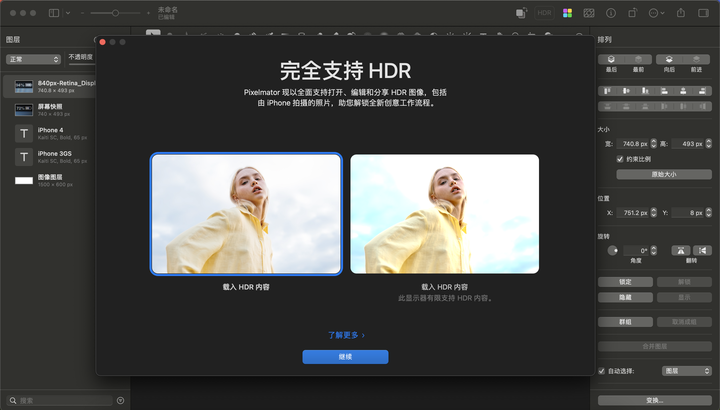
Task: Open the blend mode 正常 dropdown
Action: (x=34, y=59)
